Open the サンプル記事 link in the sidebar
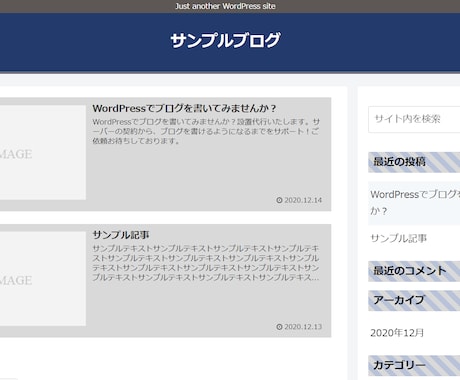460x380 pixels. 399,238
